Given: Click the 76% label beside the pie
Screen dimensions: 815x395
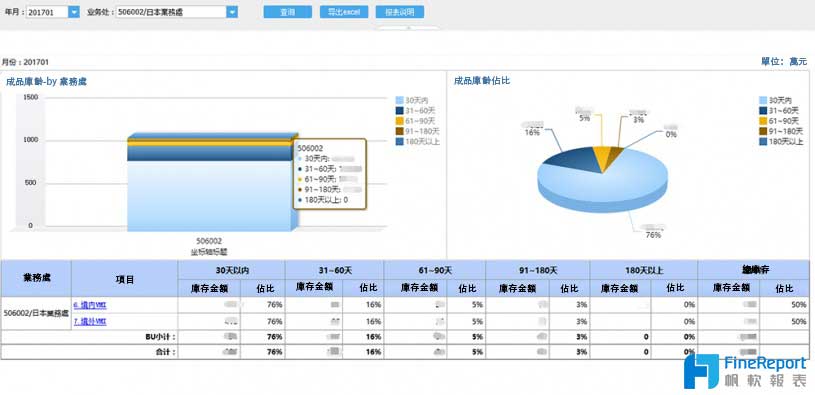Looking at the screenshot, I should pyautogui.click(x=653, y=235).
